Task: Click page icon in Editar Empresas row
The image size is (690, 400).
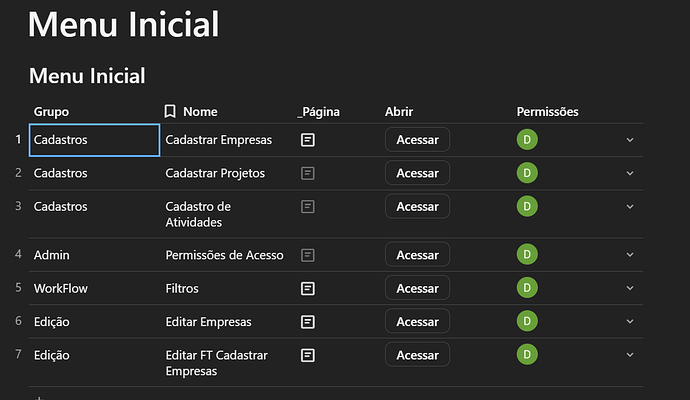Action: (x=308, y=322)
